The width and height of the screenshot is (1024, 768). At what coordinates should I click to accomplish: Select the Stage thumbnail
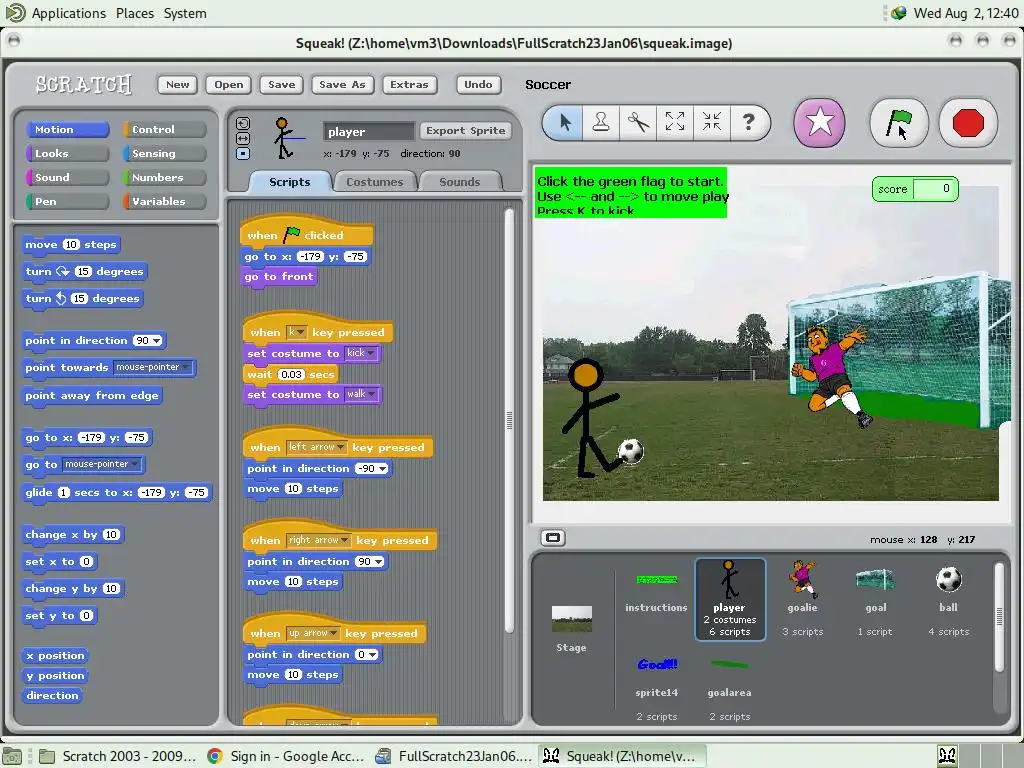[x=571, y=628]
